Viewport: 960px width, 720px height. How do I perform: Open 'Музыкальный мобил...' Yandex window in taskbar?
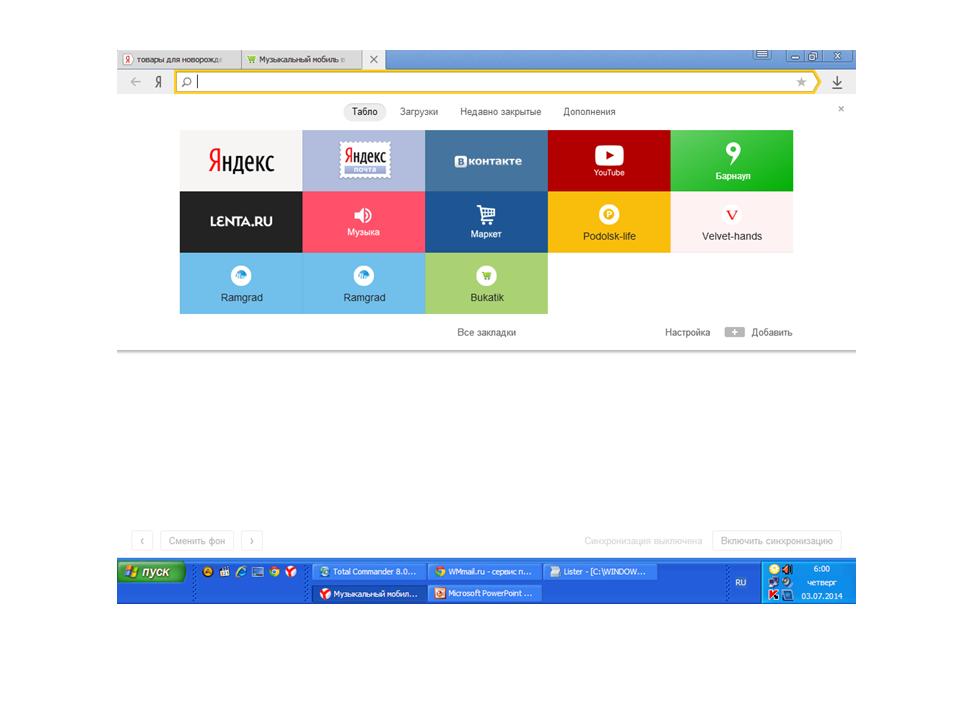pyautogui.click(x=369, y=593)
